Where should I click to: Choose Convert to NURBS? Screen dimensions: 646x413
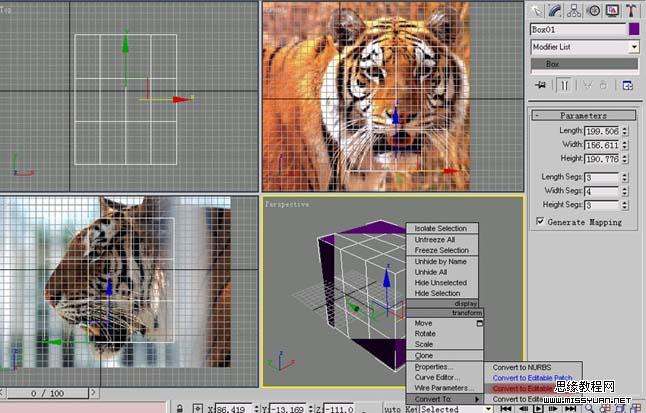[x=522, y=367]
